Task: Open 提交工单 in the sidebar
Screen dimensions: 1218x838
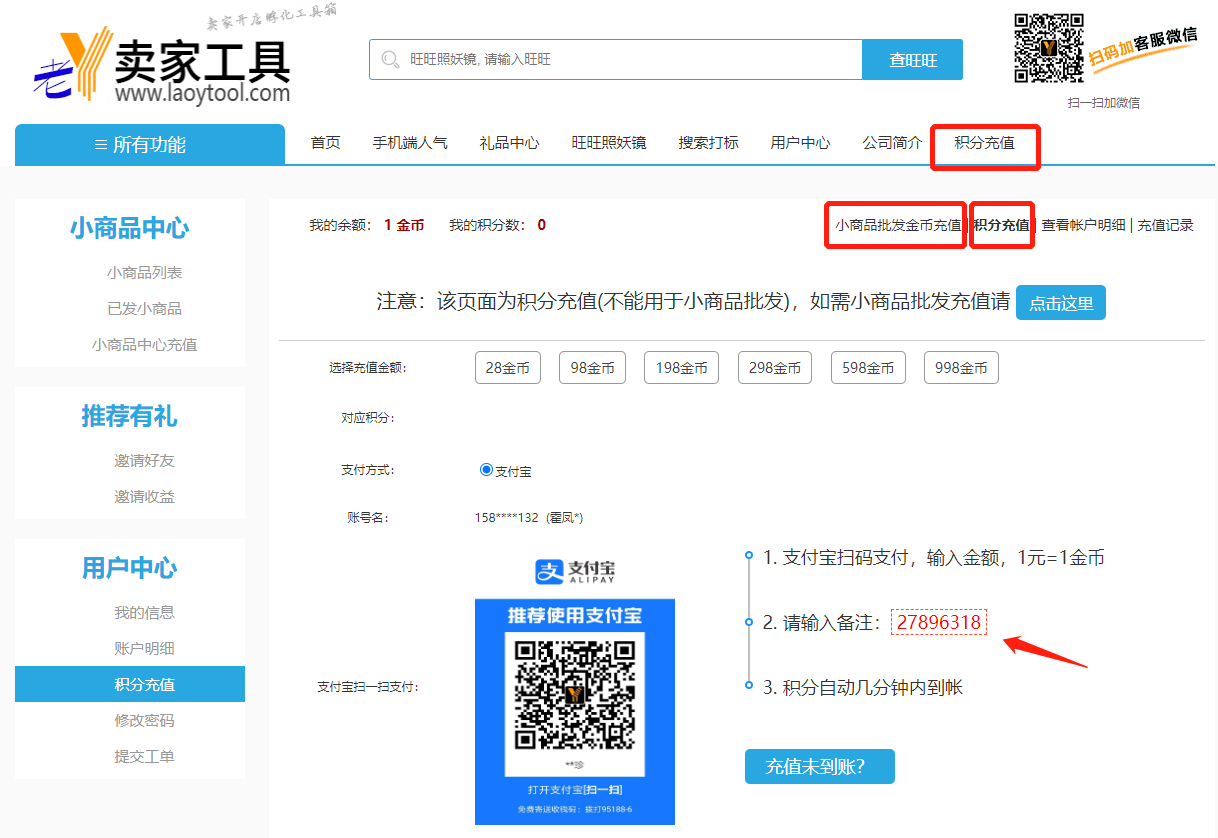Action: 145,757
